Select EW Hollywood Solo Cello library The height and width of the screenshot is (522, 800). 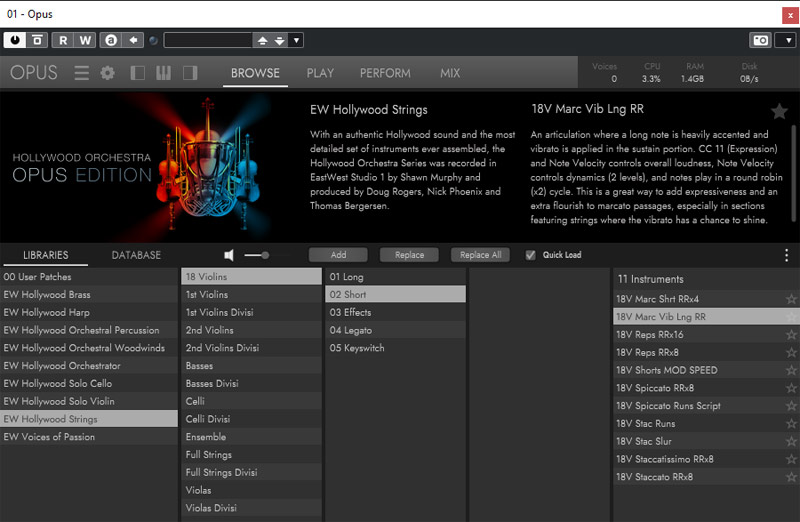tap(56, 384)
